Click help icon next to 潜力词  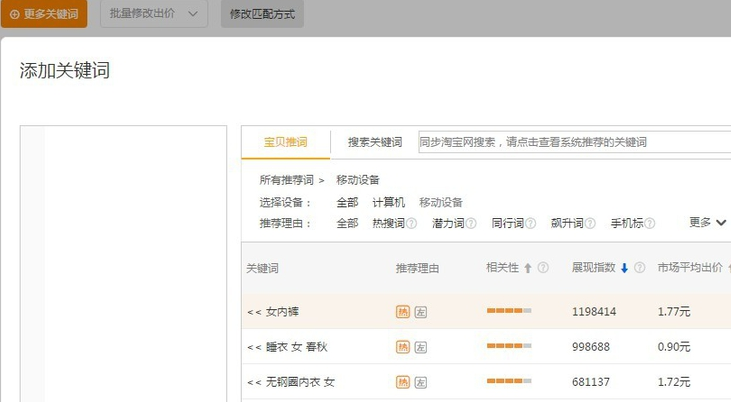click(471, 223)
